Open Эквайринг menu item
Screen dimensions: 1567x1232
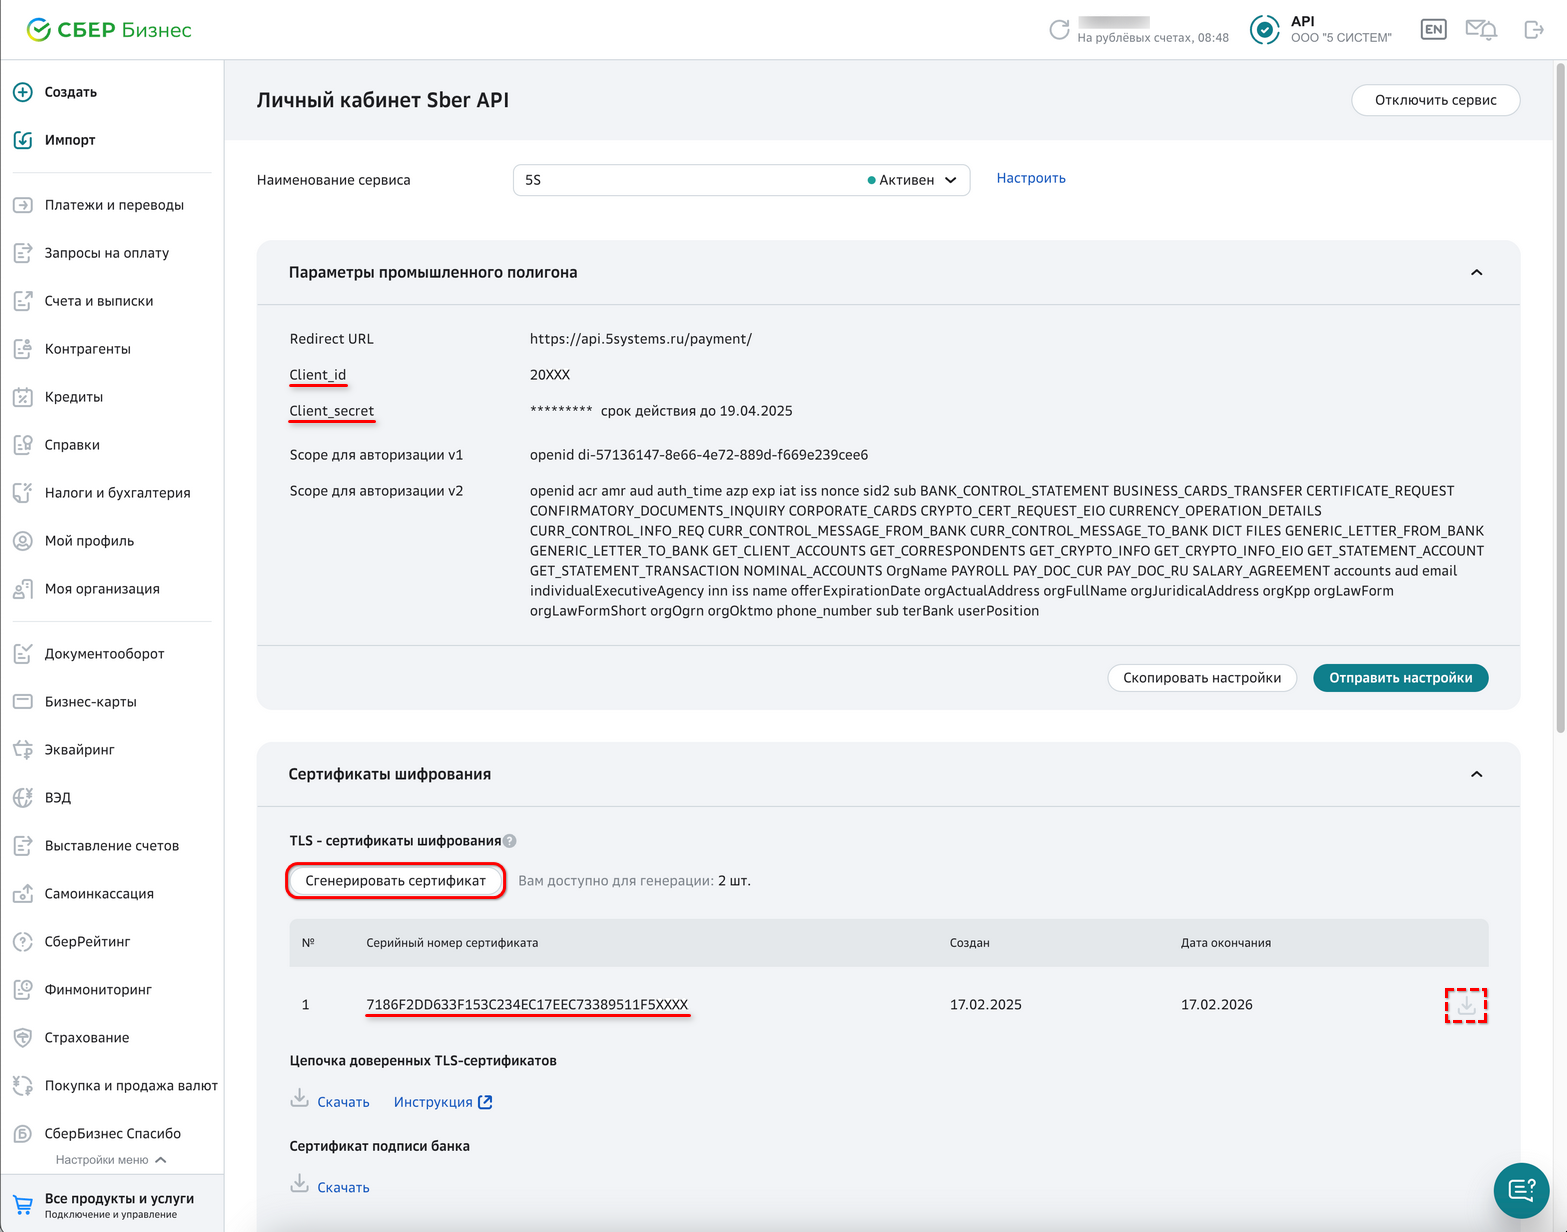tap(79, 750)
